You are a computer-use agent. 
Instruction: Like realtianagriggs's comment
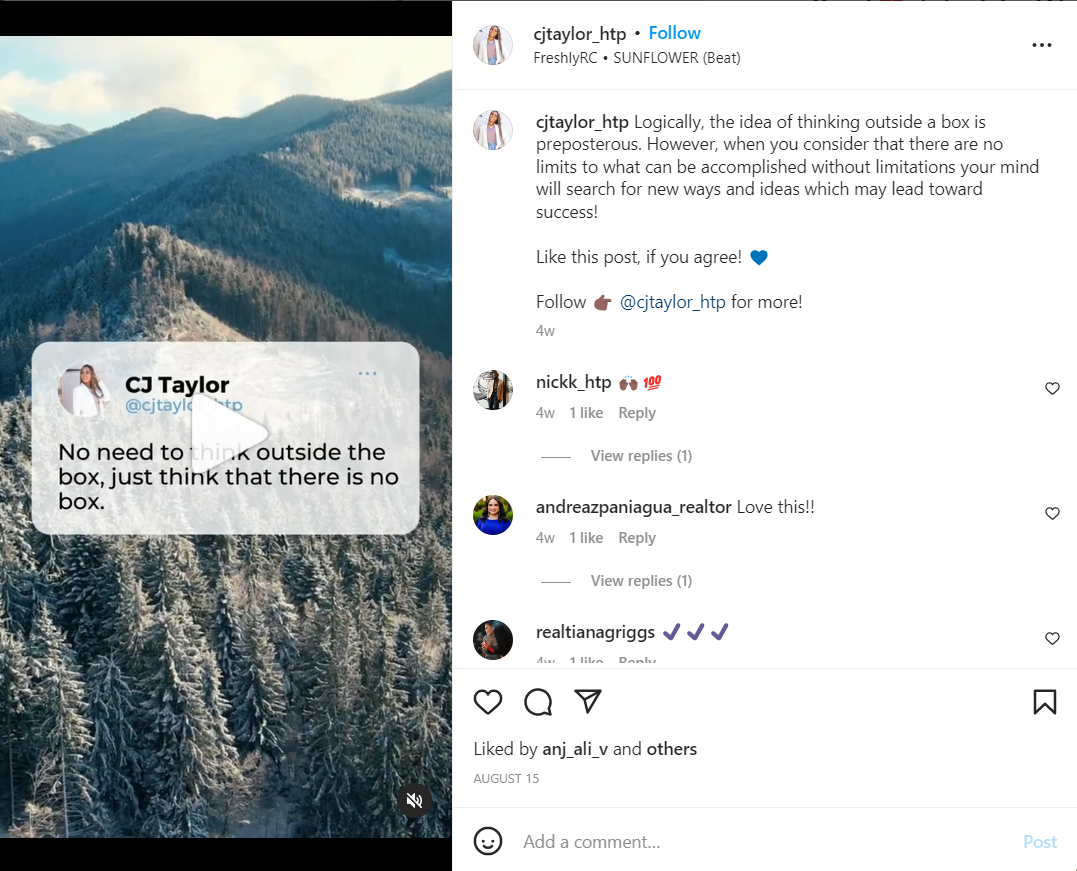coord(1052,639)
